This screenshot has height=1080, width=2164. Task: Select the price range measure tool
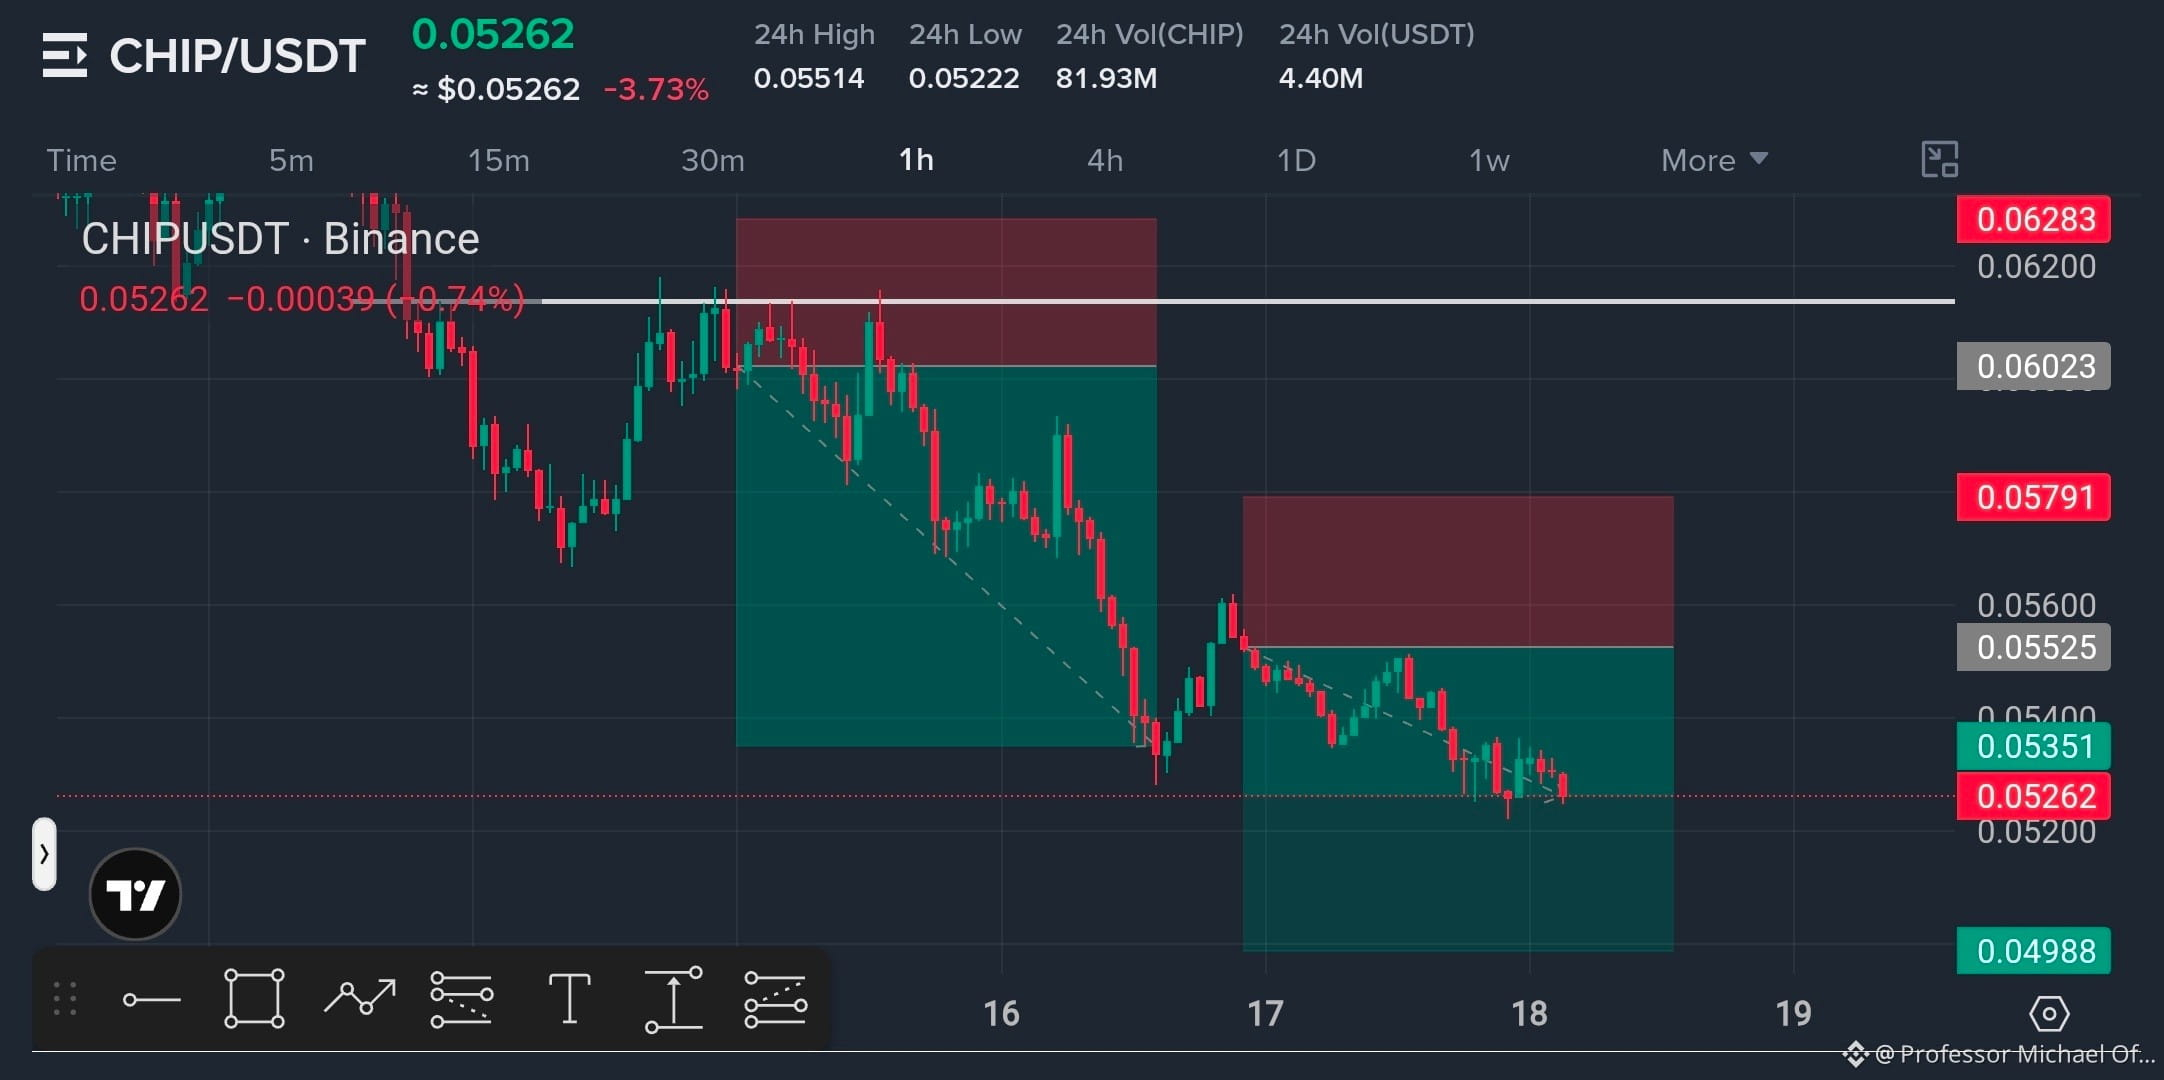673,999
